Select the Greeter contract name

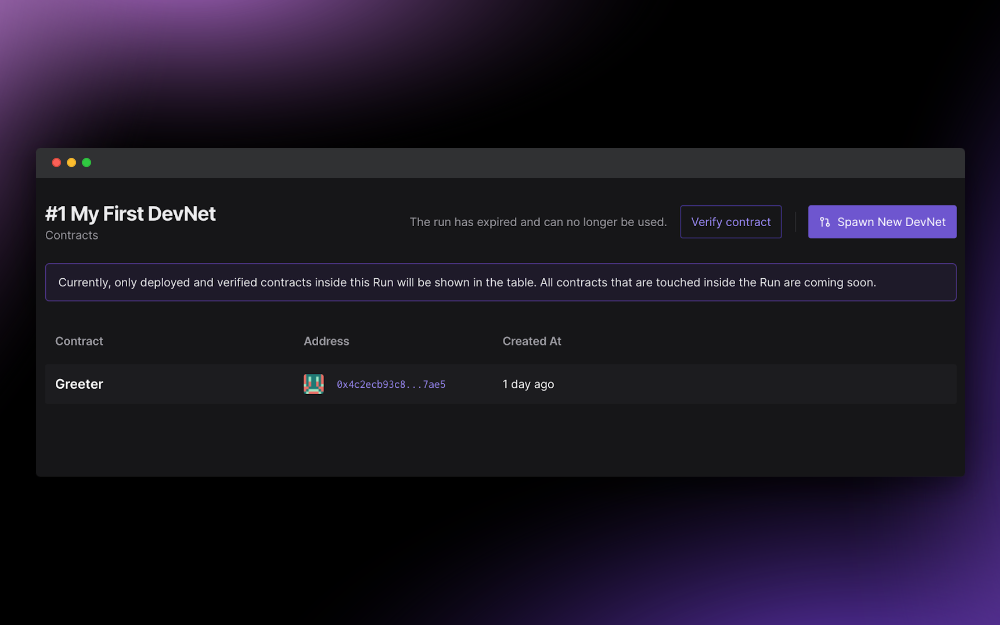pyautogui.click(x=79, y=384)
